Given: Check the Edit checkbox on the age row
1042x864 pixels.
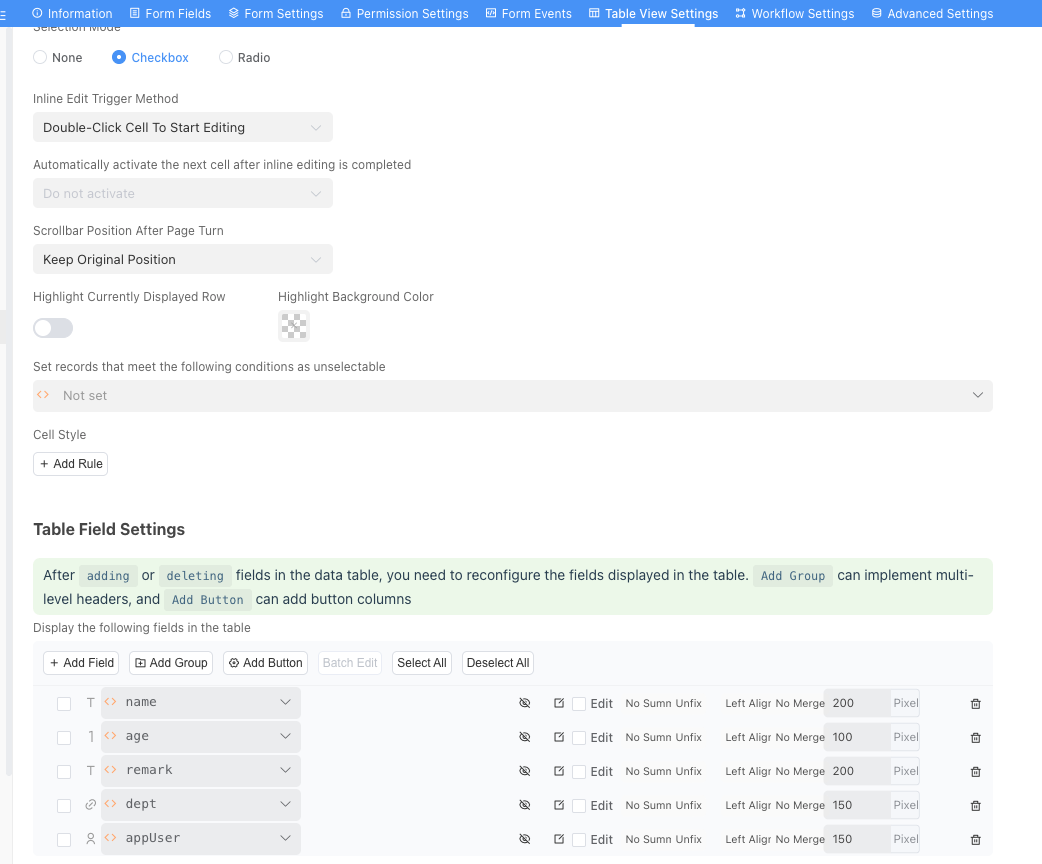Looking at the screenshot, I should [x=578, y=737].
